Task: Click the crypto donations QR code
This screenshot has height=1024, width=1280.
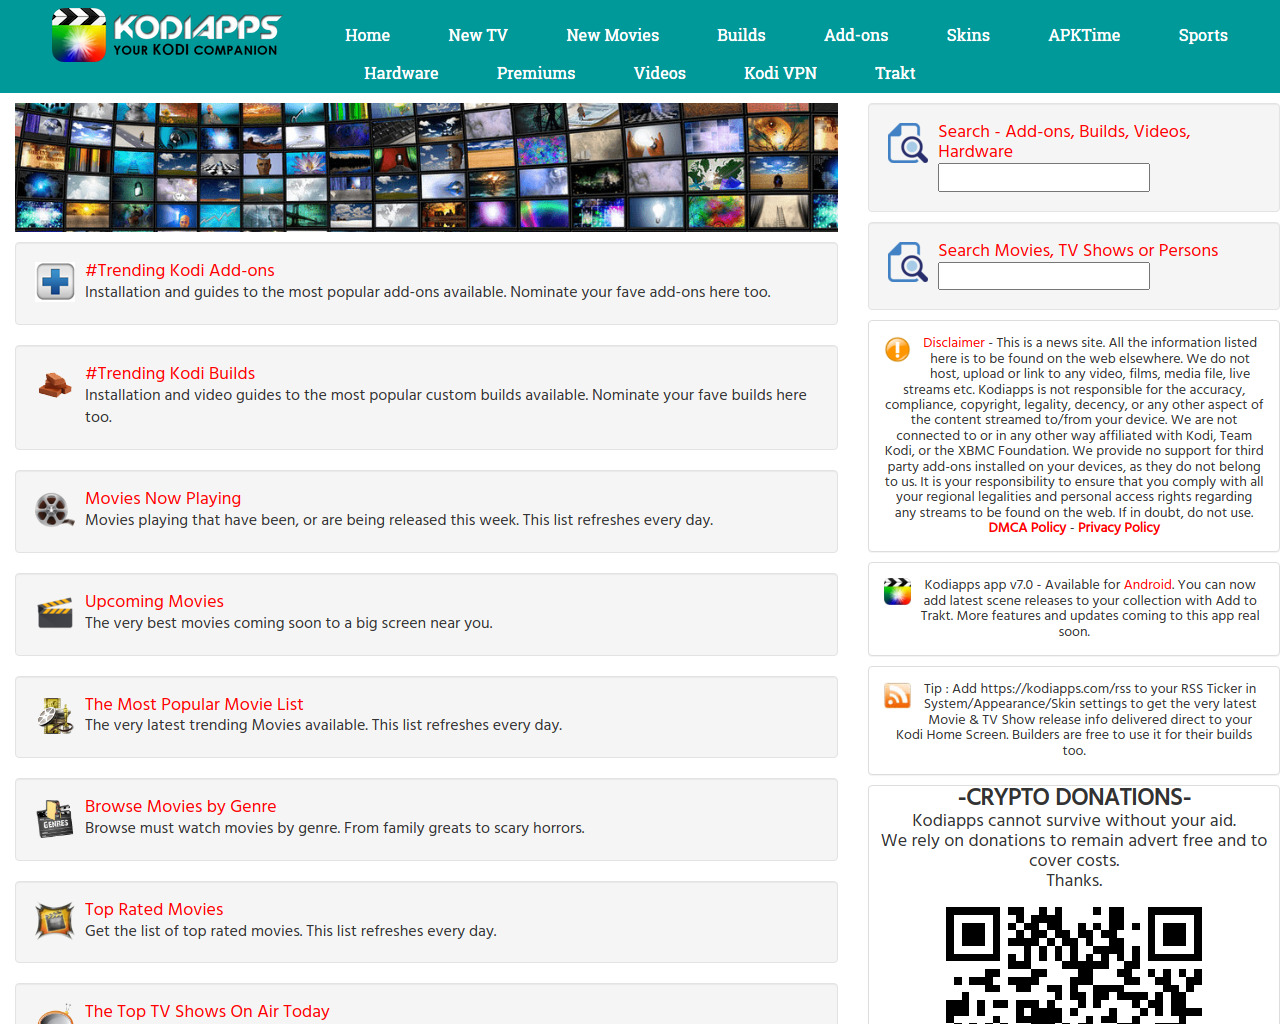Action: [x=1073, y=964]
